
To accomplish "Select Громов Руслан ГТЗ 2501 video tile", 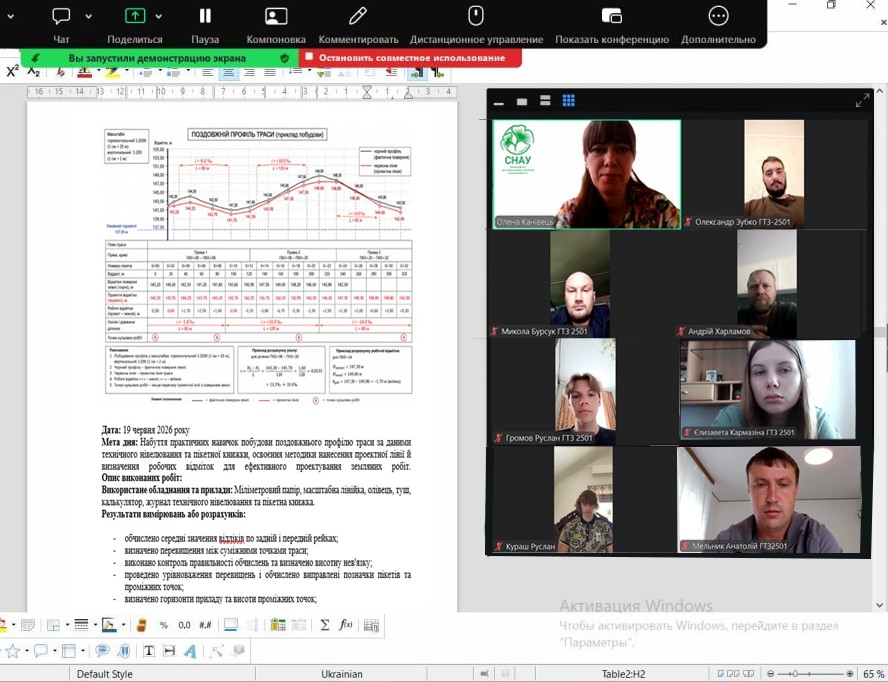I will tap(586, 392).
